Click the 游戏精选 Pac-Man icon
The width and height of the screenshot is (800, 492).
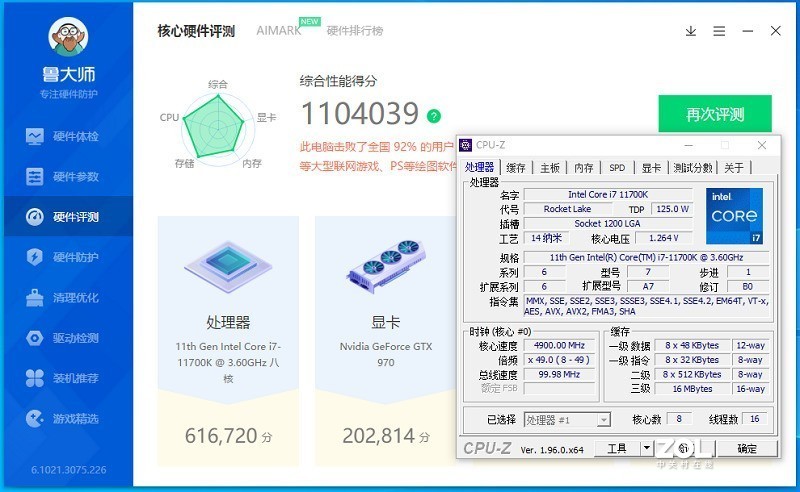(x=35, y=419)
